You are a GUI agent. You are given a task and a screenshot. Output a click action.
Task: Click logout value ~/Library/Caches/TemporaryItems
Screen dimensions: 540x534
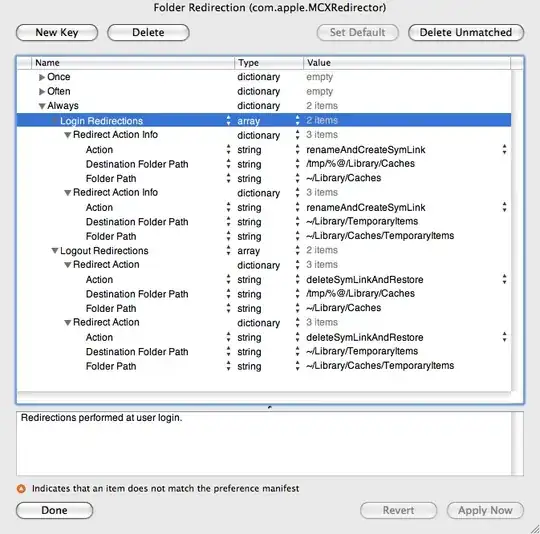[380, 366]
